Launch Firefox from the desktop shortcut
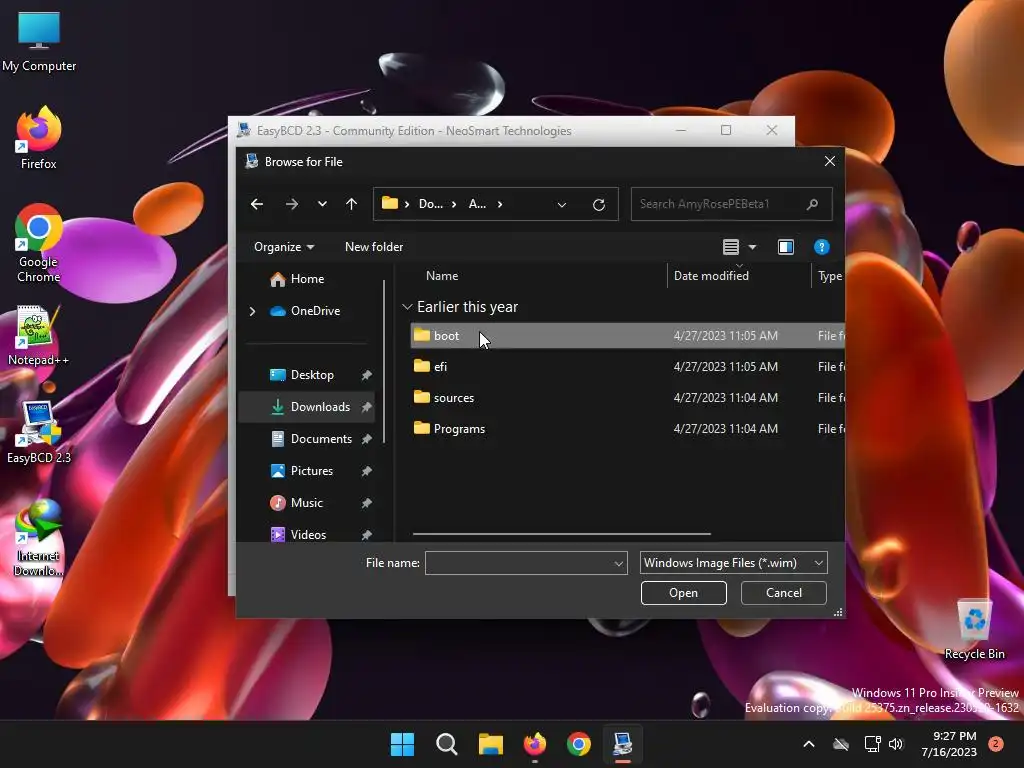Image resolution: width=1024 pixels, height=768 pixels. [39, 138]
